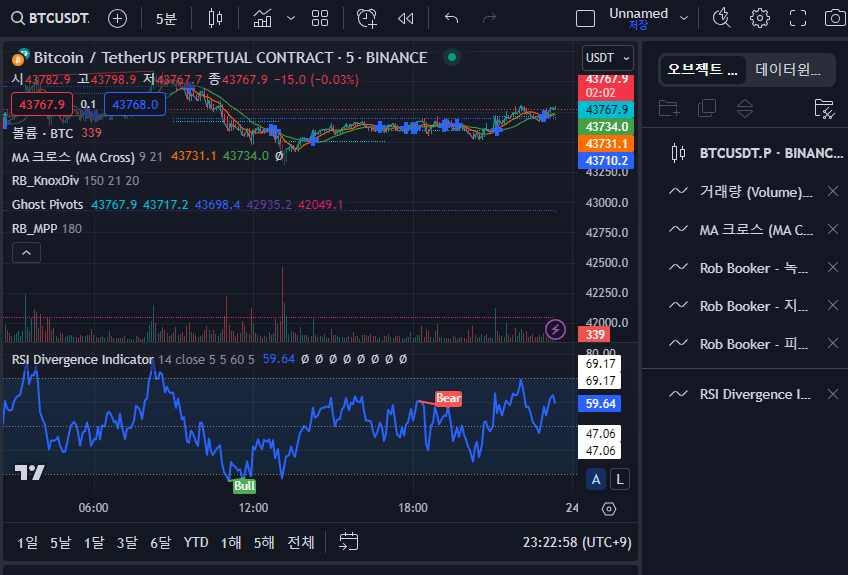Open the indicators chart icon

[263, 18]
